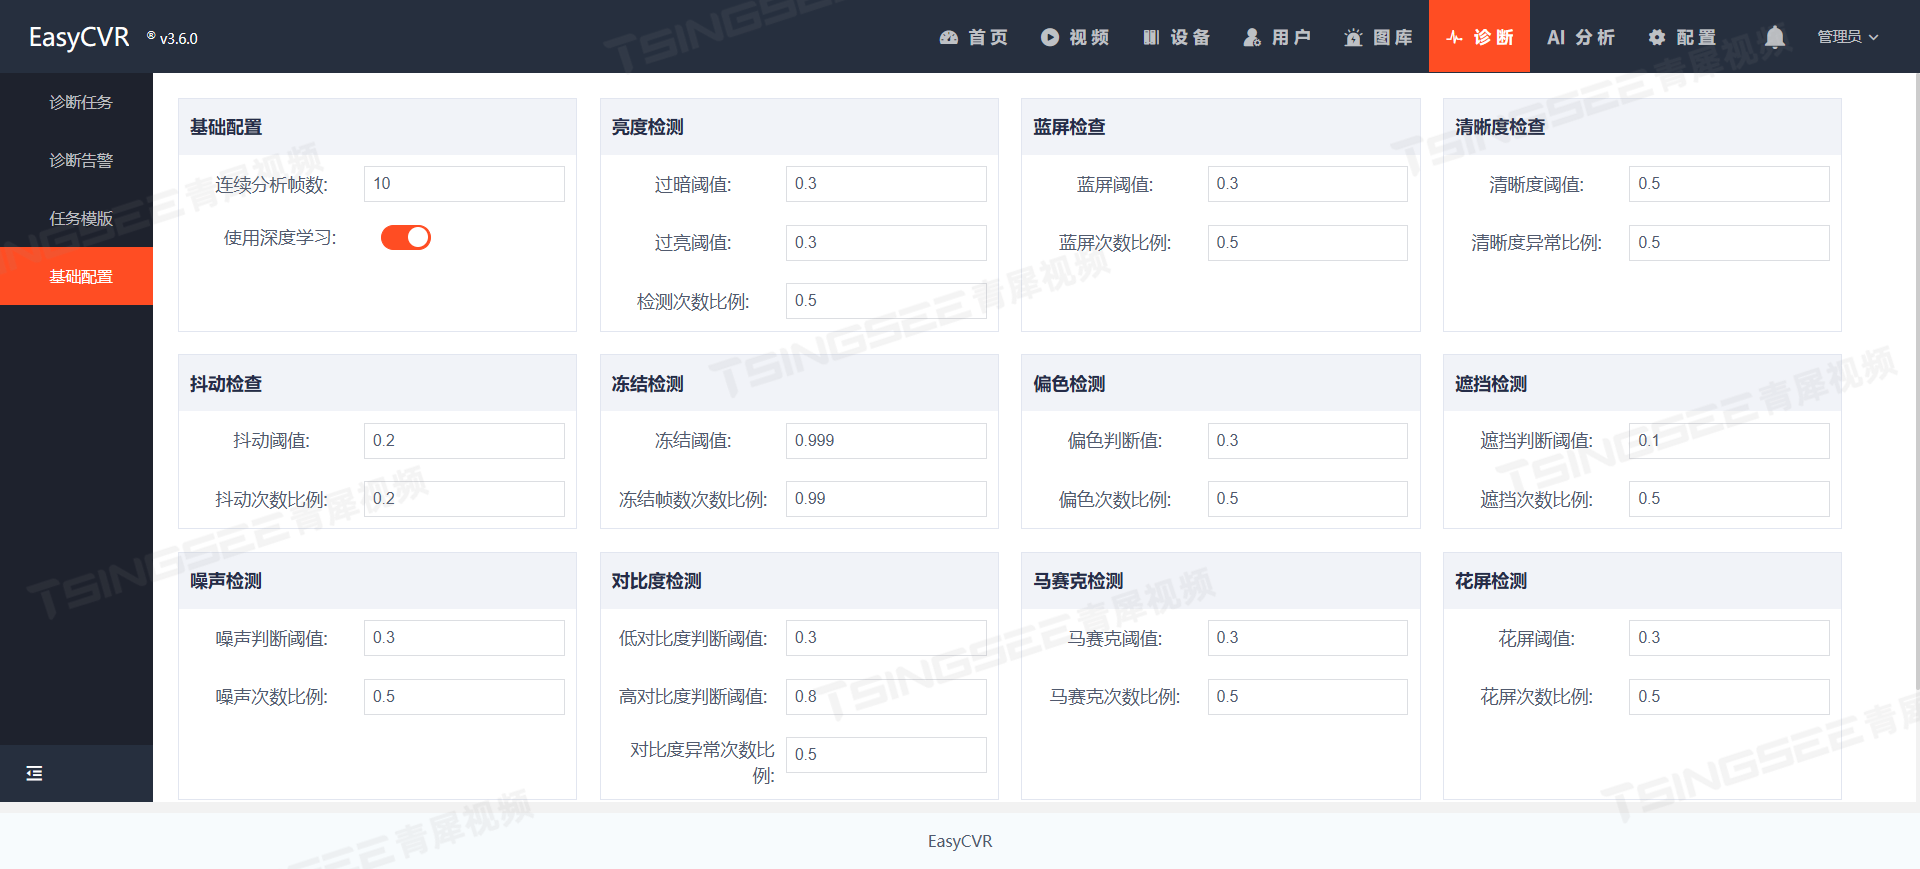1920x869 pixels.
Task: Click the 蓝屏阈值 input field
Action: (1308, 184)
